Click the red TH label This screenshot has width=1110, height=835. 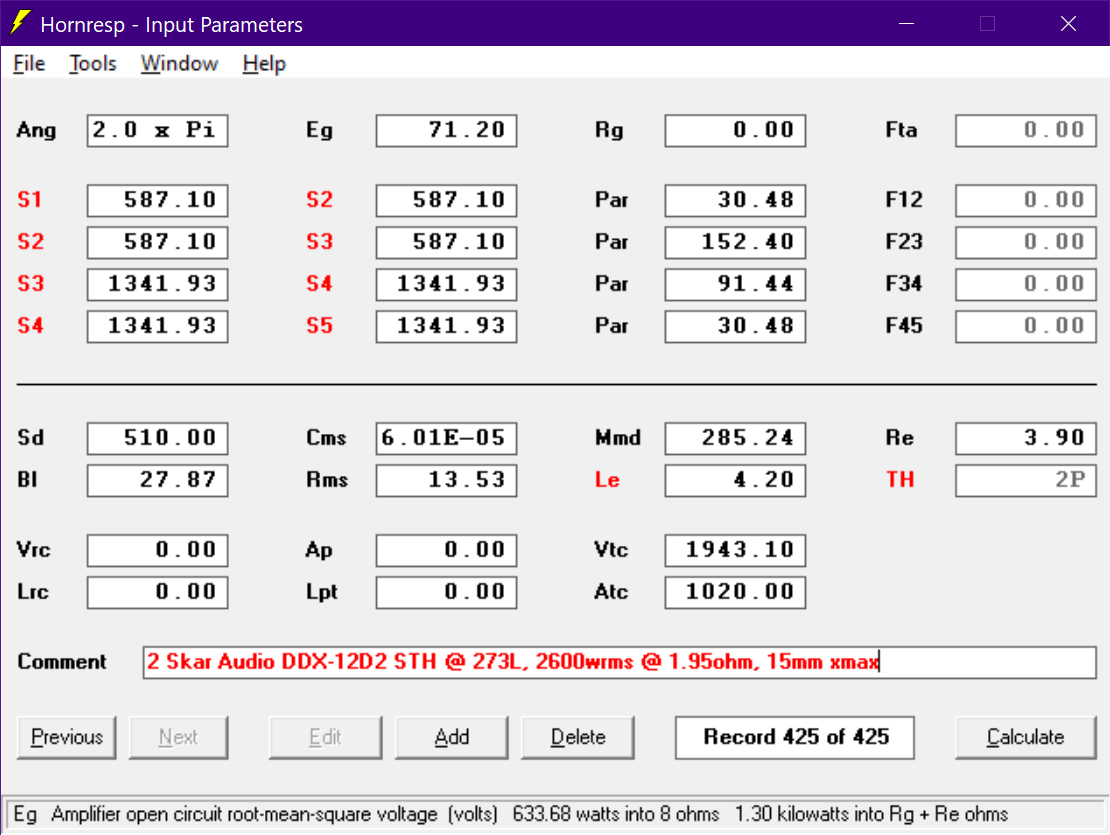pos(900,480)
